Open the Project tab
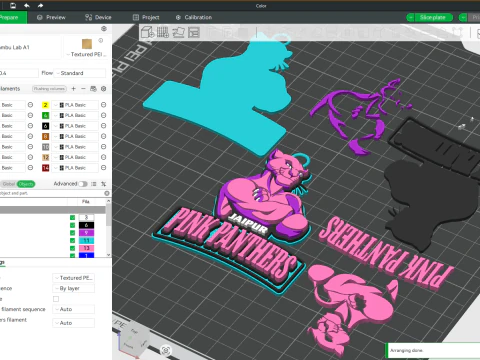 pyautogui.click(x=146, y=17)
